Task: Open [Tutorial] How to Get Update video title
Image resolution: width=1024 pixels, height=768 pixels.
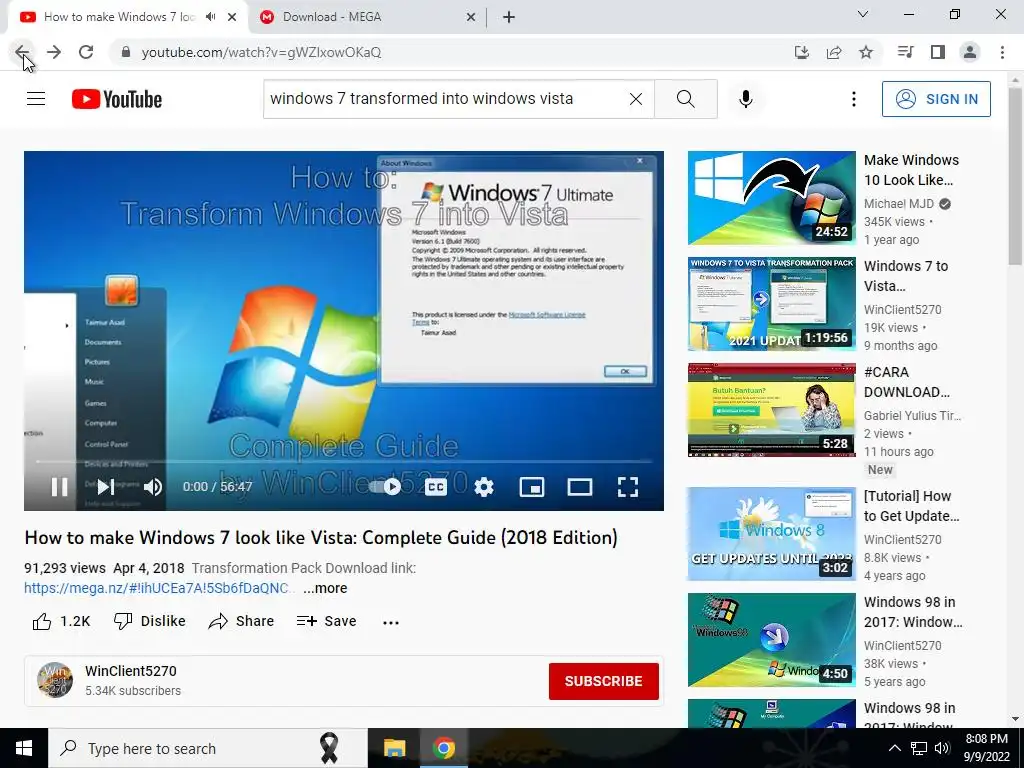Action: [x=911, y=506]
